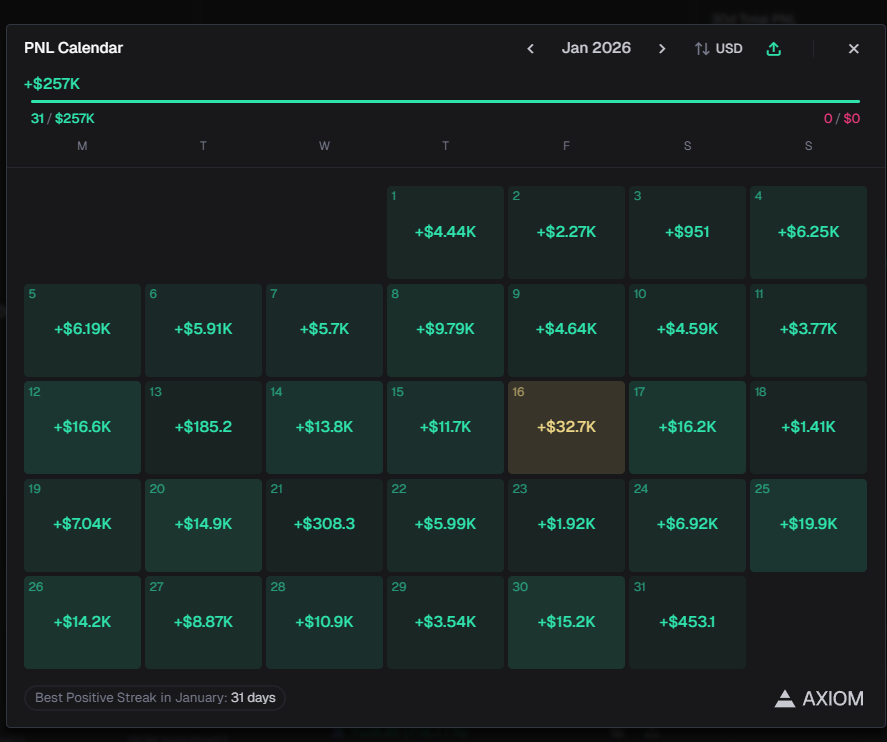Click day 9 cell +$4.64K
Image resolution: width=887 pixels, height=742 pixels.
(x=566, y=330)
